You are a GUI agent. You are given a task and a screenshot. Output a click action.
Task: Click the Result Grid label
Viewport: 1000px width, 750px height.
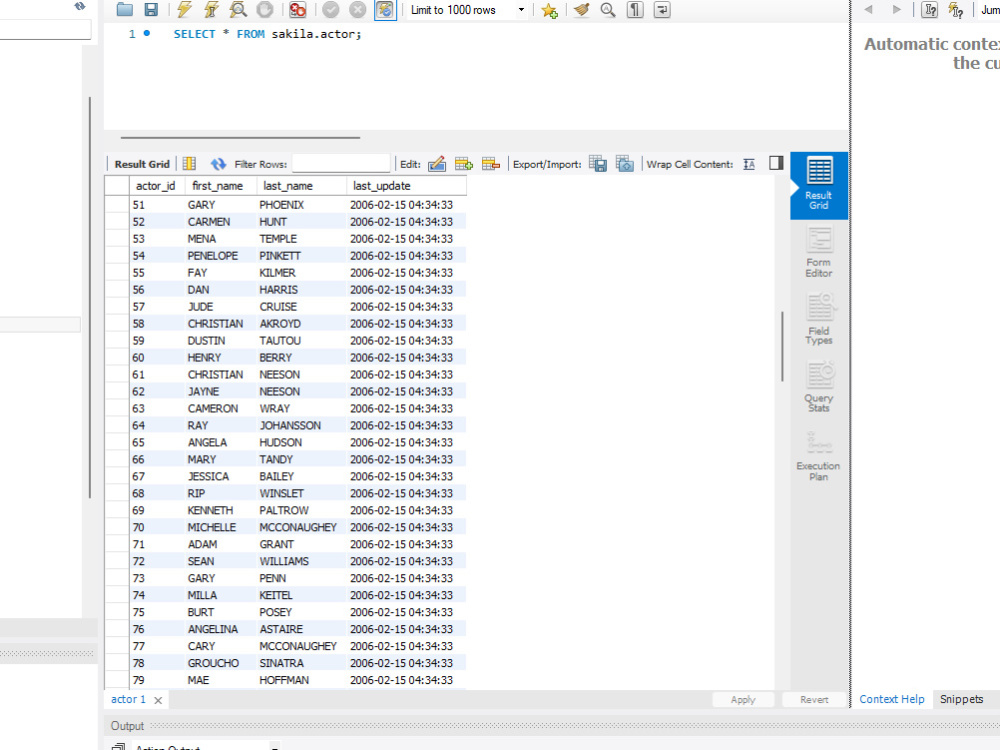142,165
